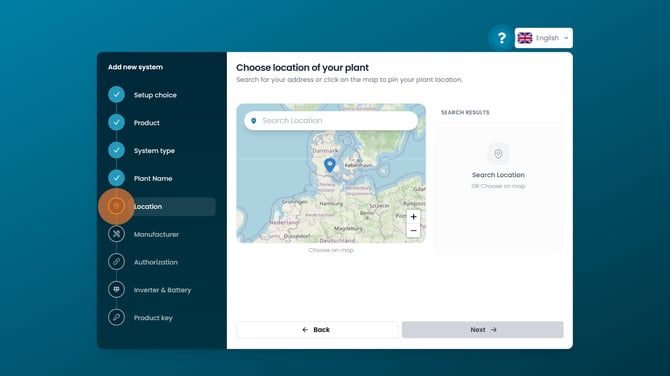The image size is (670, 376).
Task: Click the 'OR Choose on map' text
Action: [x=498, y=186]
